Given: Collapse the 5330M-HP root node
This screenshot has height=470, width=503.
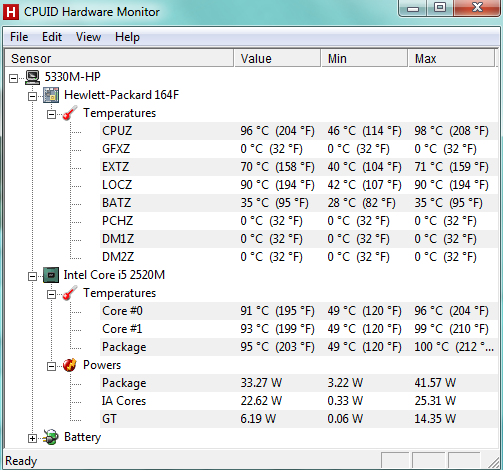Looking at the screenshot, I should coord(13,79).
